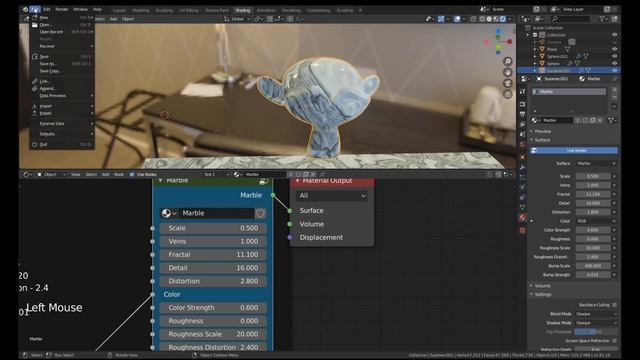This screenshot has height=360, width=640.
Task: Toggle visibility of Suzanne.002 object
Action: coord(615,71)
